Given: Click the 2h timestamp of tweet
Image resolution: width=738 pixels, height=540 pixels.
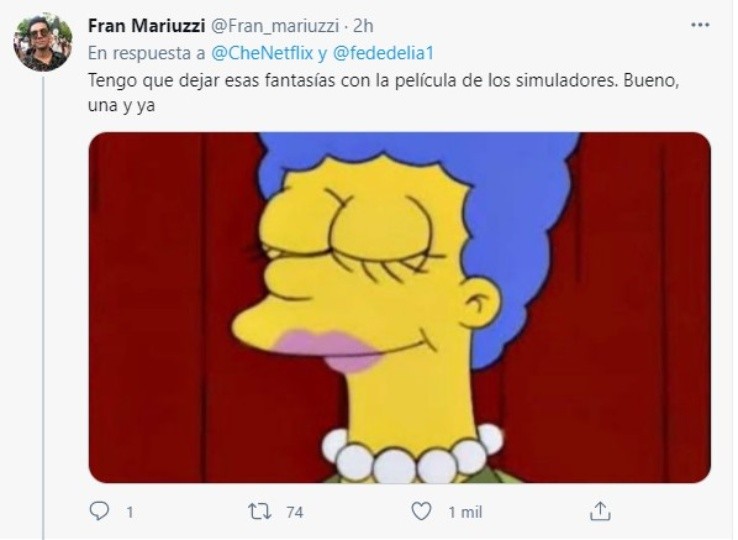Looking at the screenshot, I should (363, 26).
